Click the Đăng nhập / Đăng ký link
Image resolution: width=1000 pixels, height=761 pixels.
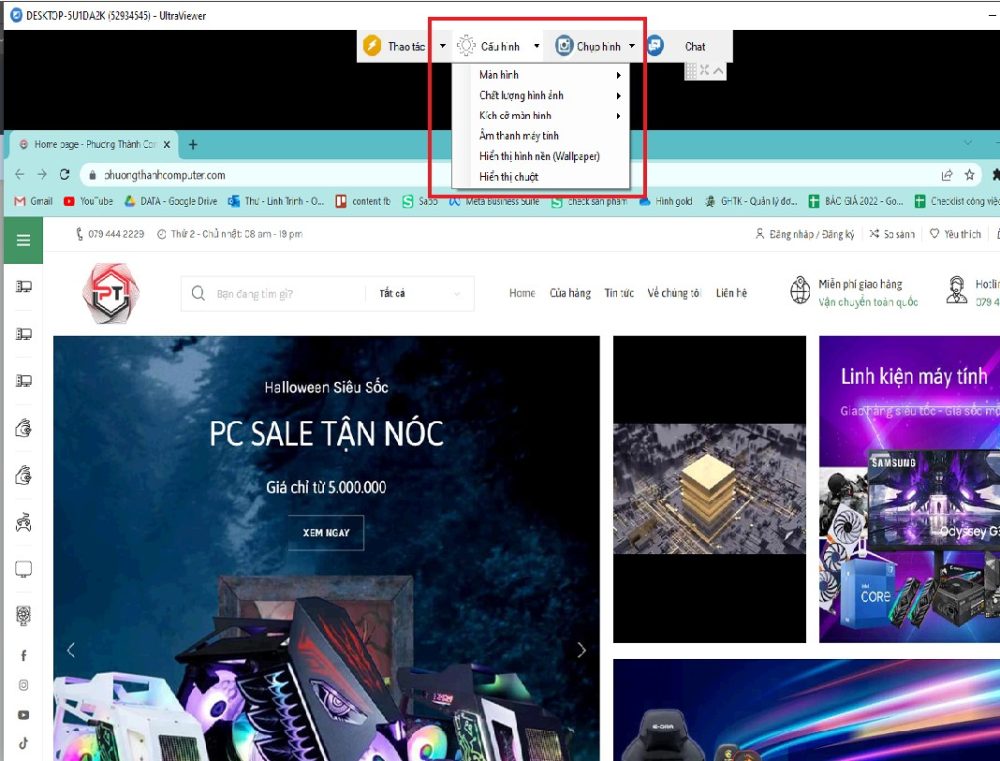click(805, 234)
